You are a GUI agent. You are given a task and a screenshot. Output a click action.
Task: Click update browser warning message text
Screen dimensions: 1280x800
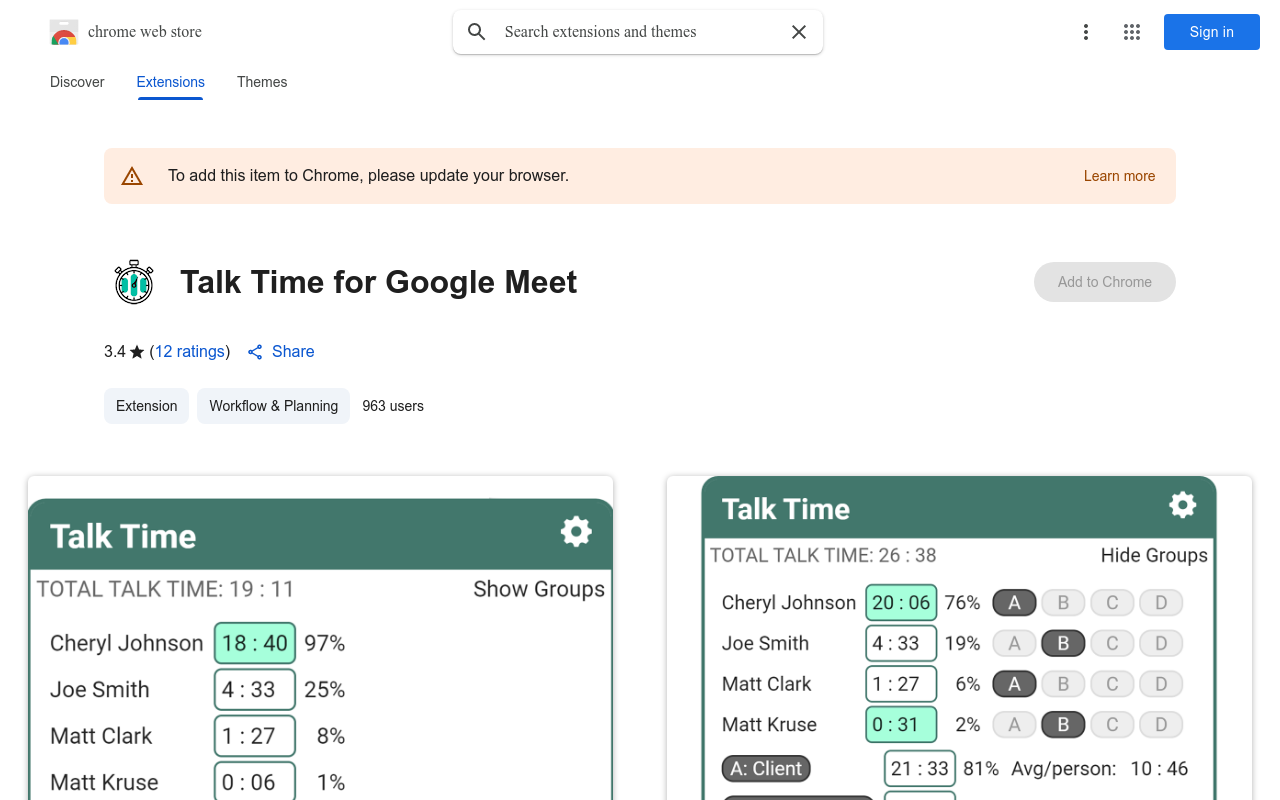pyautogui.click(x=368, y=176)
